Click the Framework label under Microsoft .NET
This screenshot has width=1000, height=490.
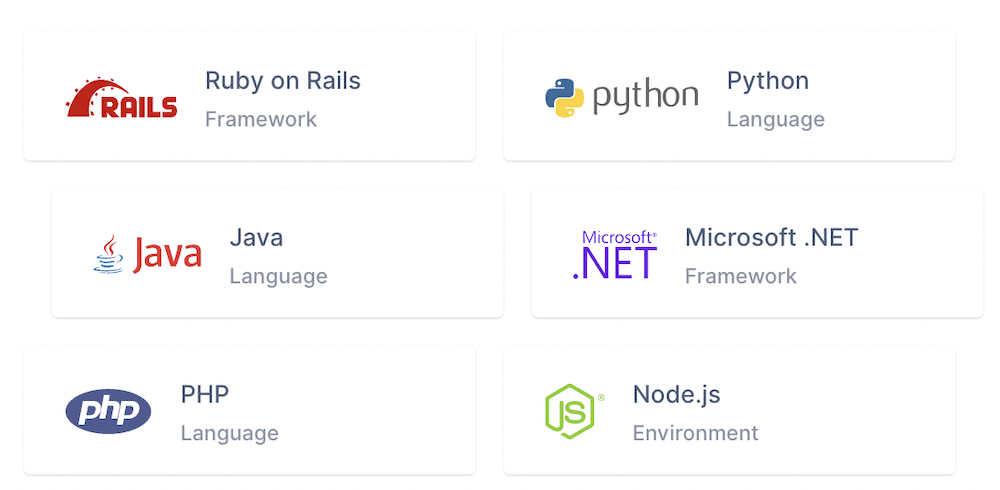pyautogui.click(x=740, y=276)
